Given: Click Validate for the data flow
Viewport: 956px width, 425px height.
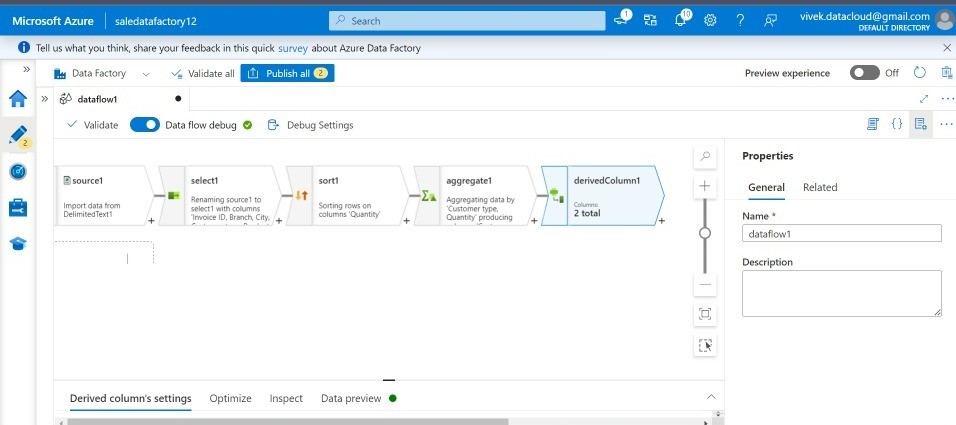Looking at the screenshot, I should point(93,125).
